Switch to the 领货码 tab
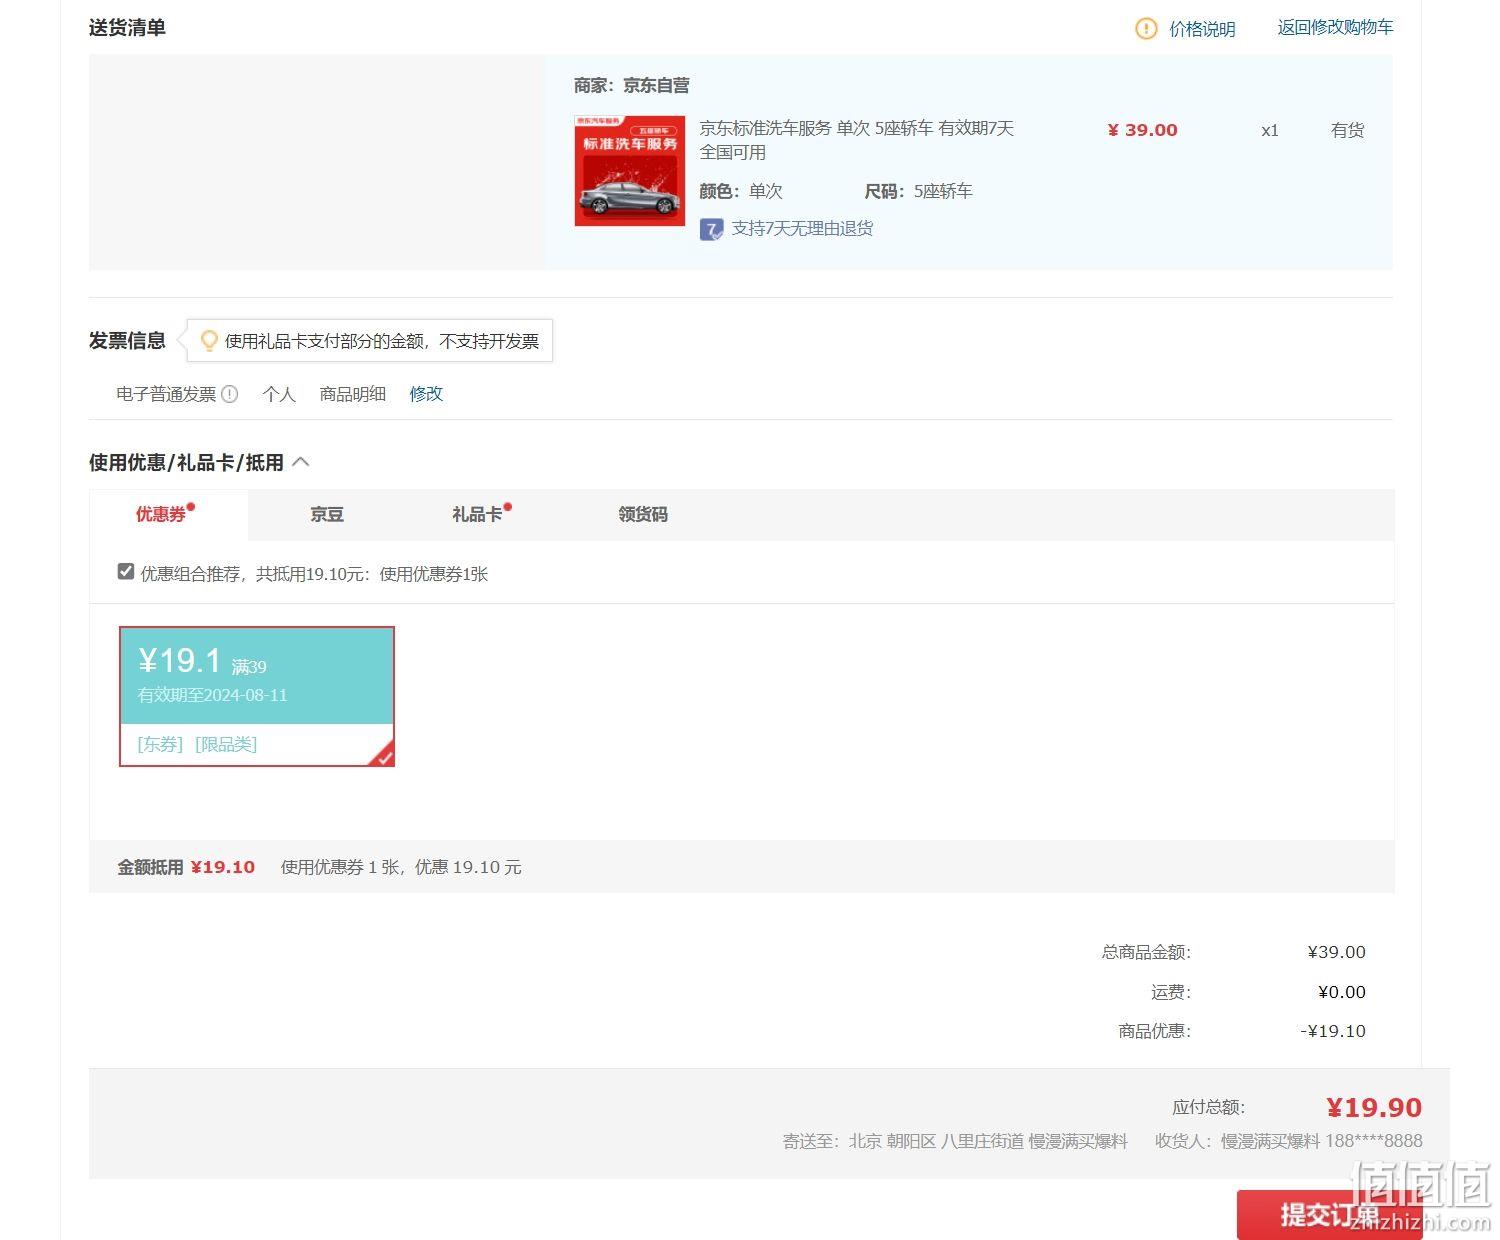 coord(643,514)
